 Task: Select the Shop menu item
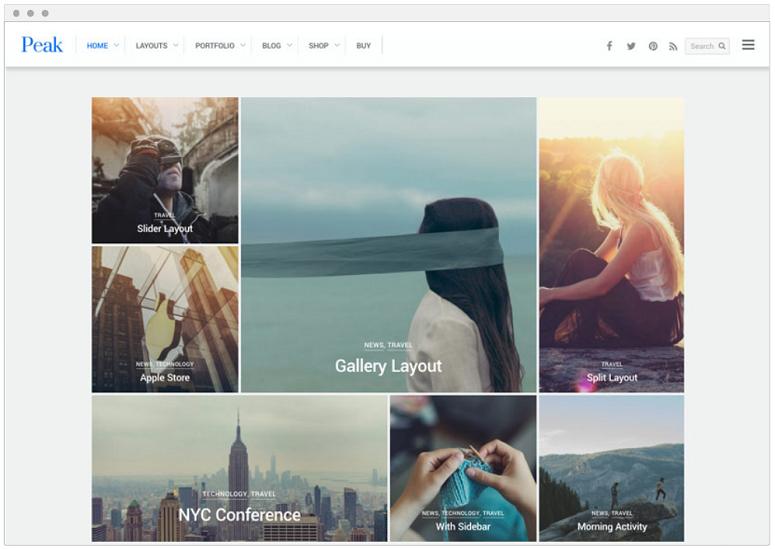pyautogui.click(x=318, y=45)
